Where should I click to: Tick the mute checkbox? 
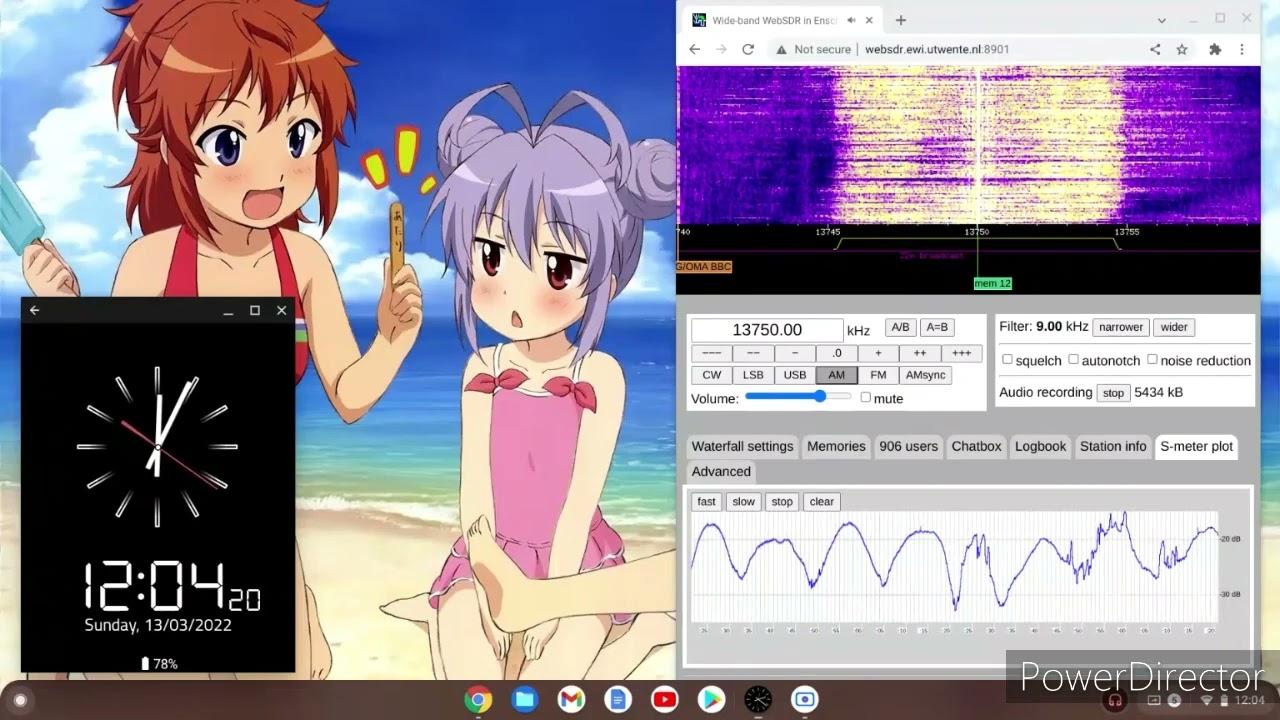tap(865, 398)
